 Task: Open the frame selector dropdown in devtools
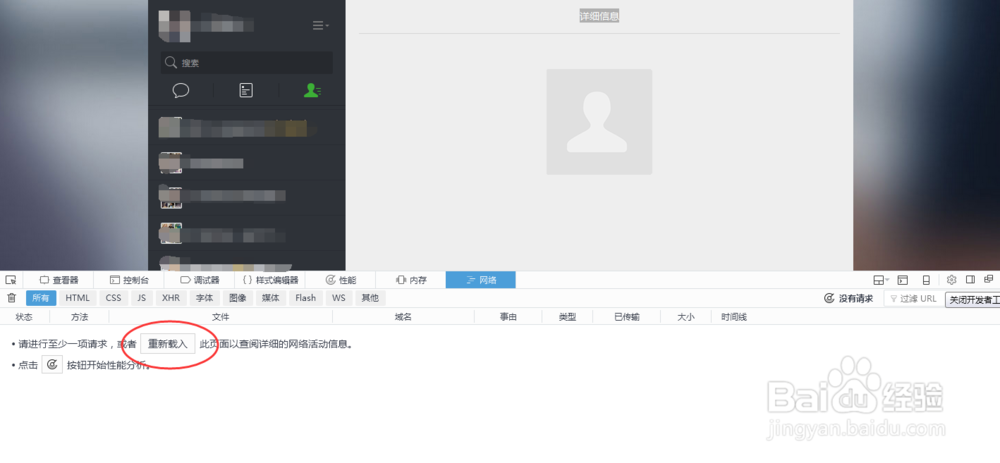pyautogui.click(x=881, y=280)
